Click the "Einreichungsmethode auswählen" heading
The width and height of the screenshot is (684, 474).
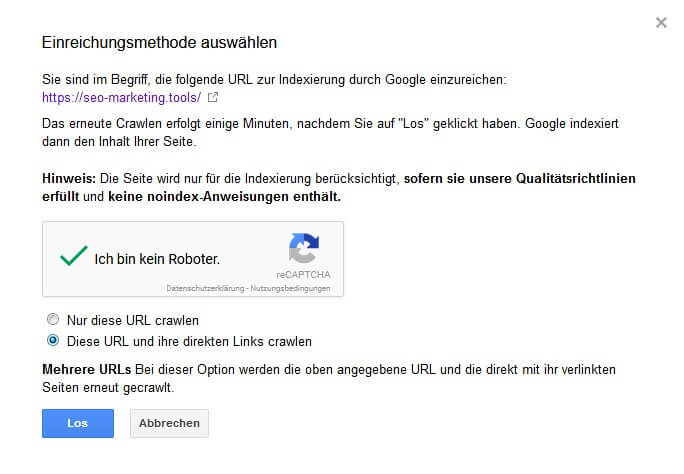click(159, 43)
